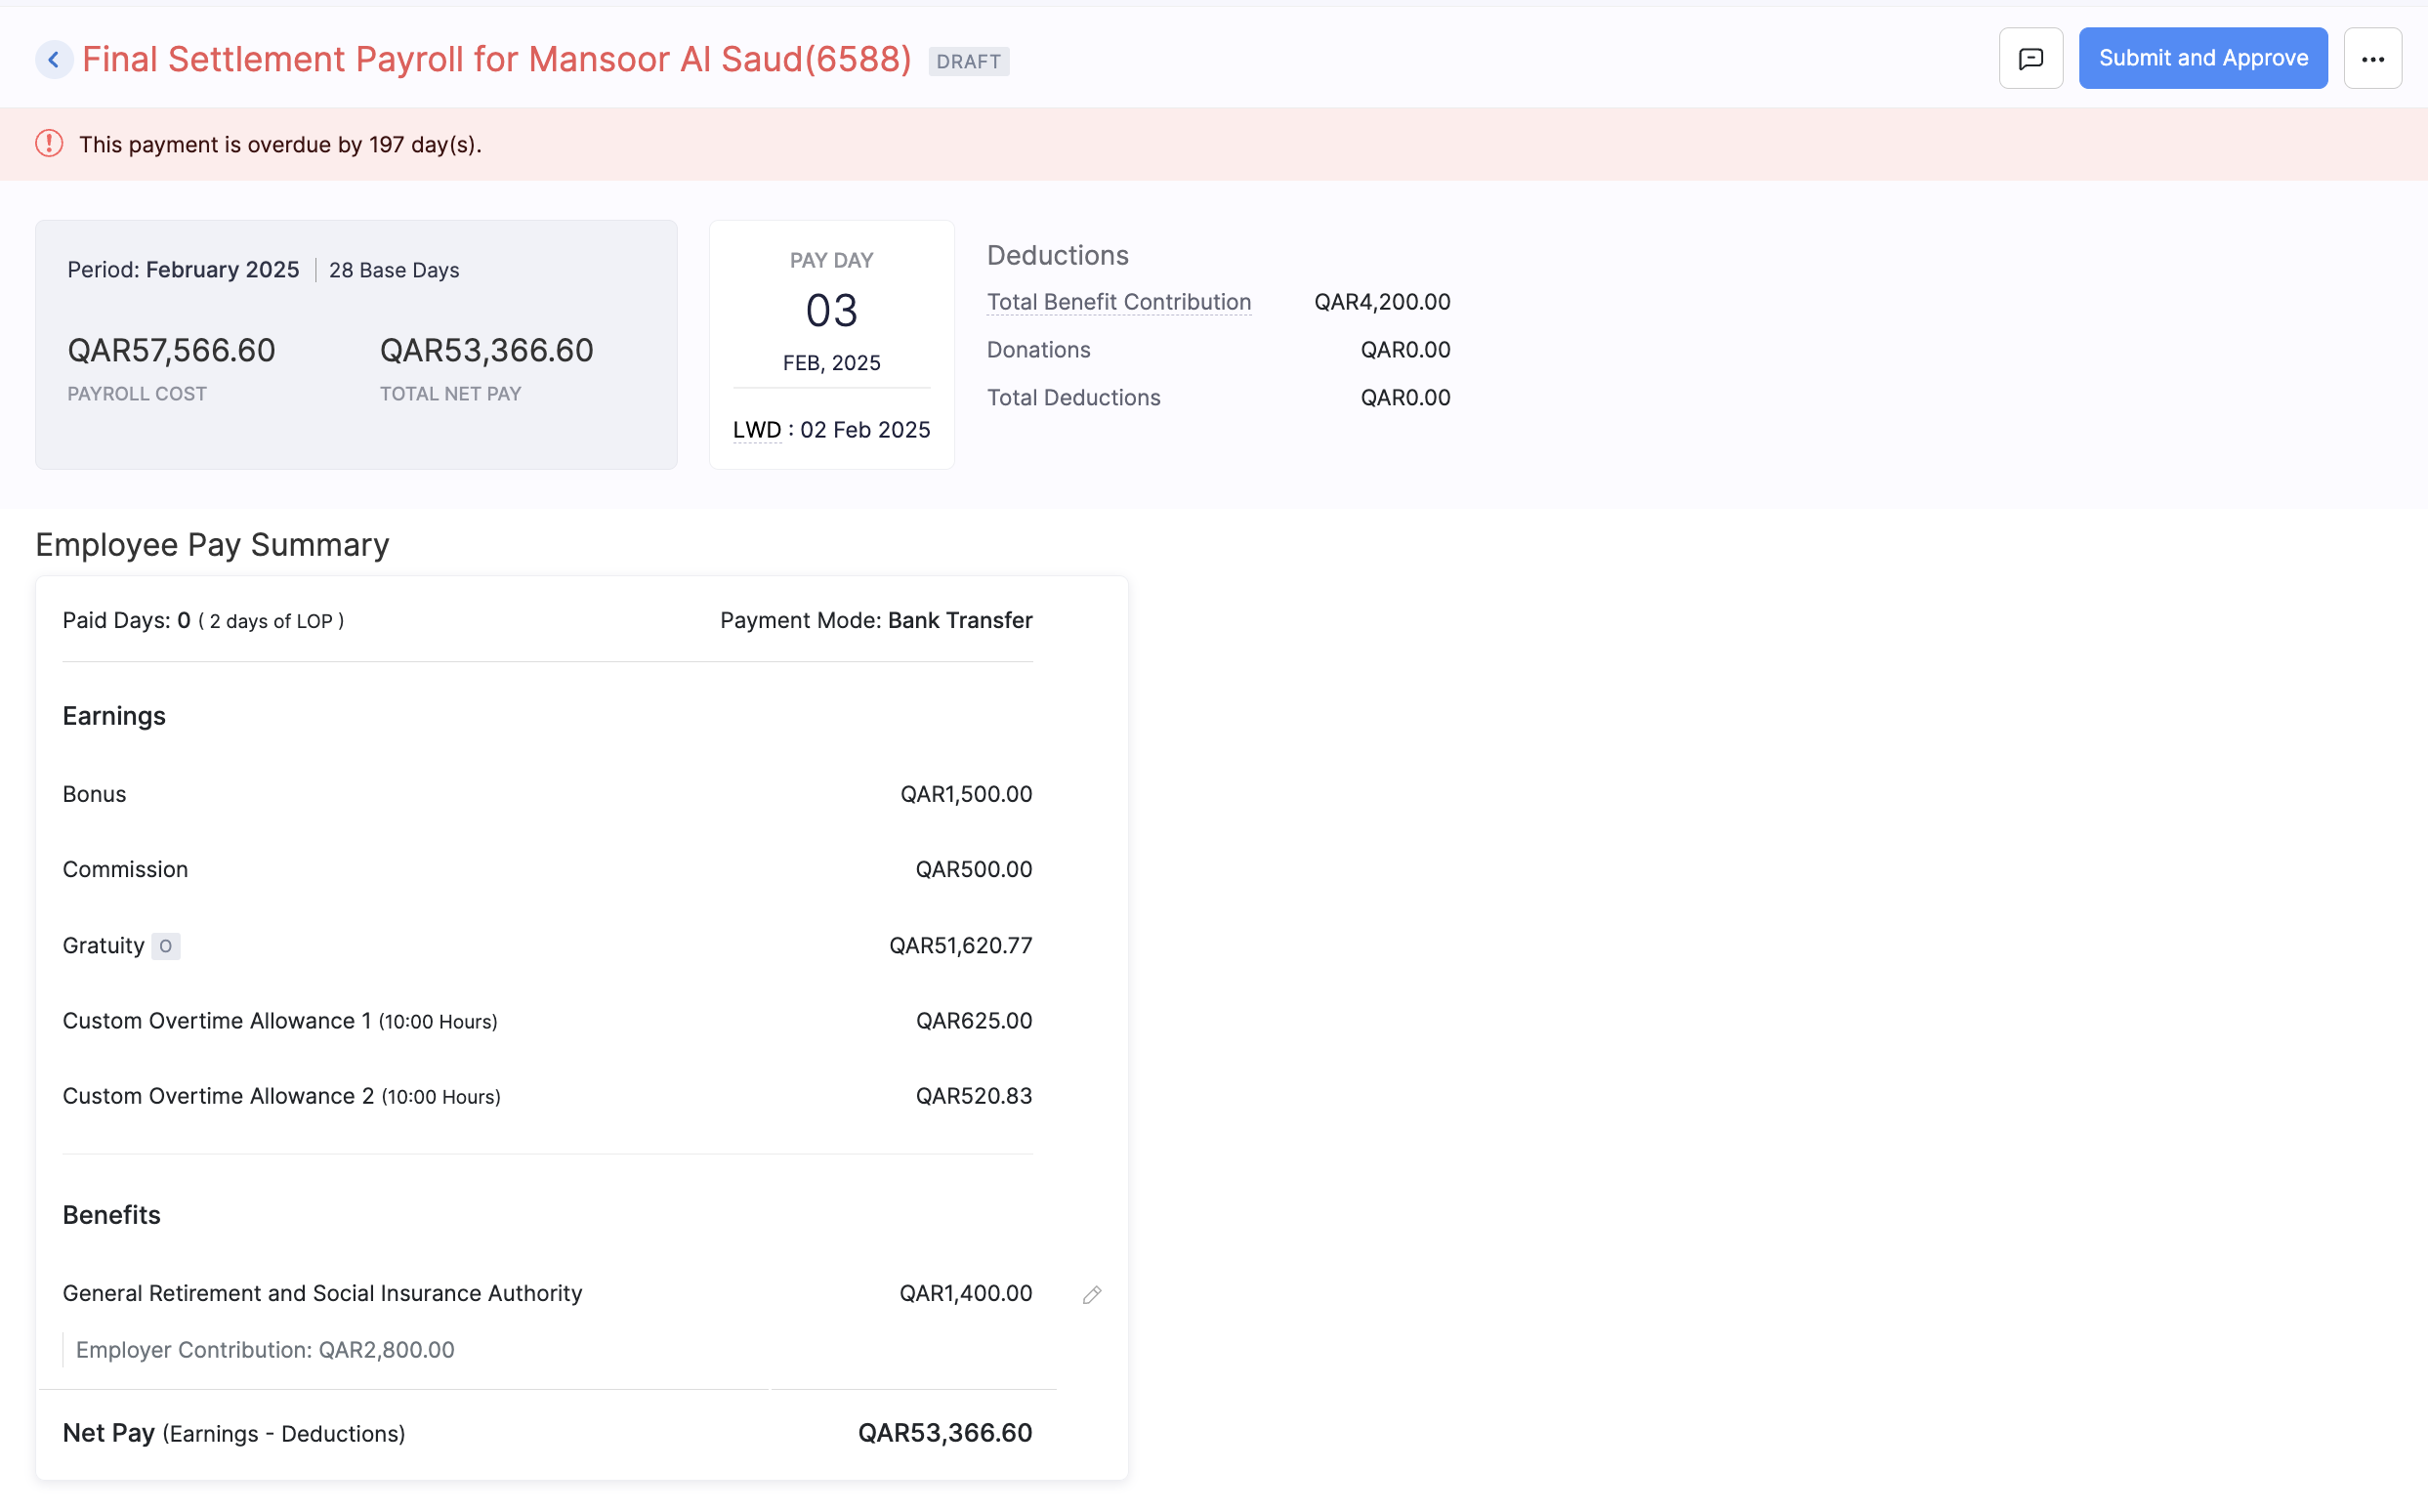The image size is (2428, 1512).
Task: Click the Employer Contribution line
Action: pos(265,1350)
